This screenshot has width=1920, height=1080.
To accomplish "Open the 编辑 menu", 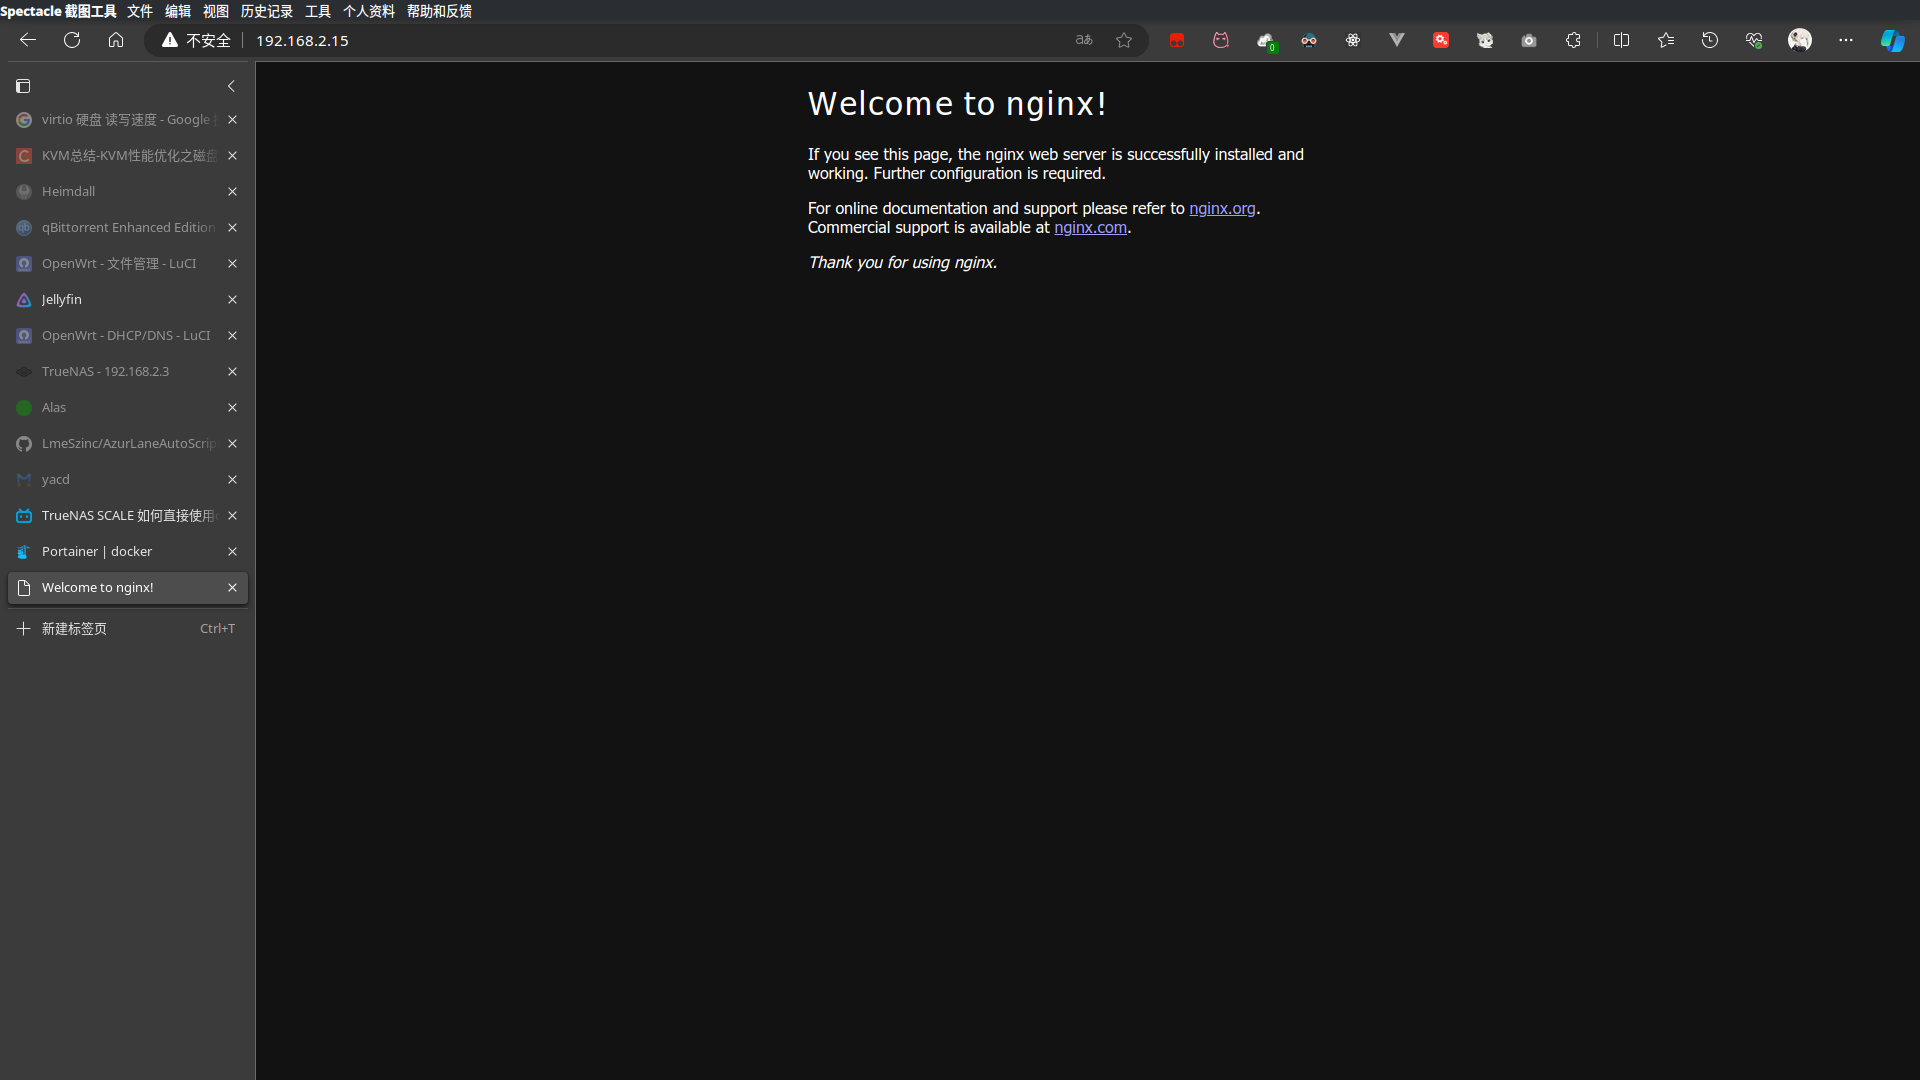I will pyautogui.click(x=178, y=11).
